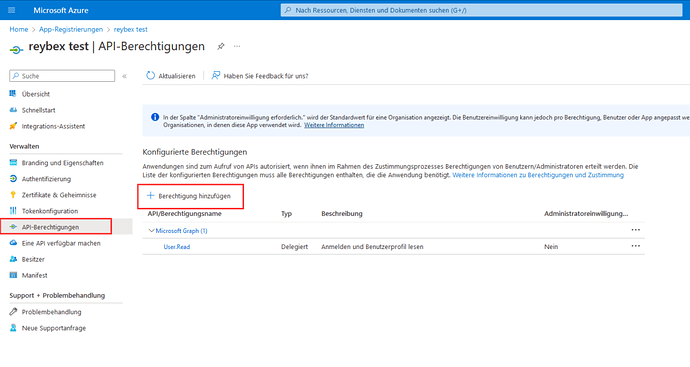
Task: Click the Aktualisieren button label
Action: tap(177, 76)
